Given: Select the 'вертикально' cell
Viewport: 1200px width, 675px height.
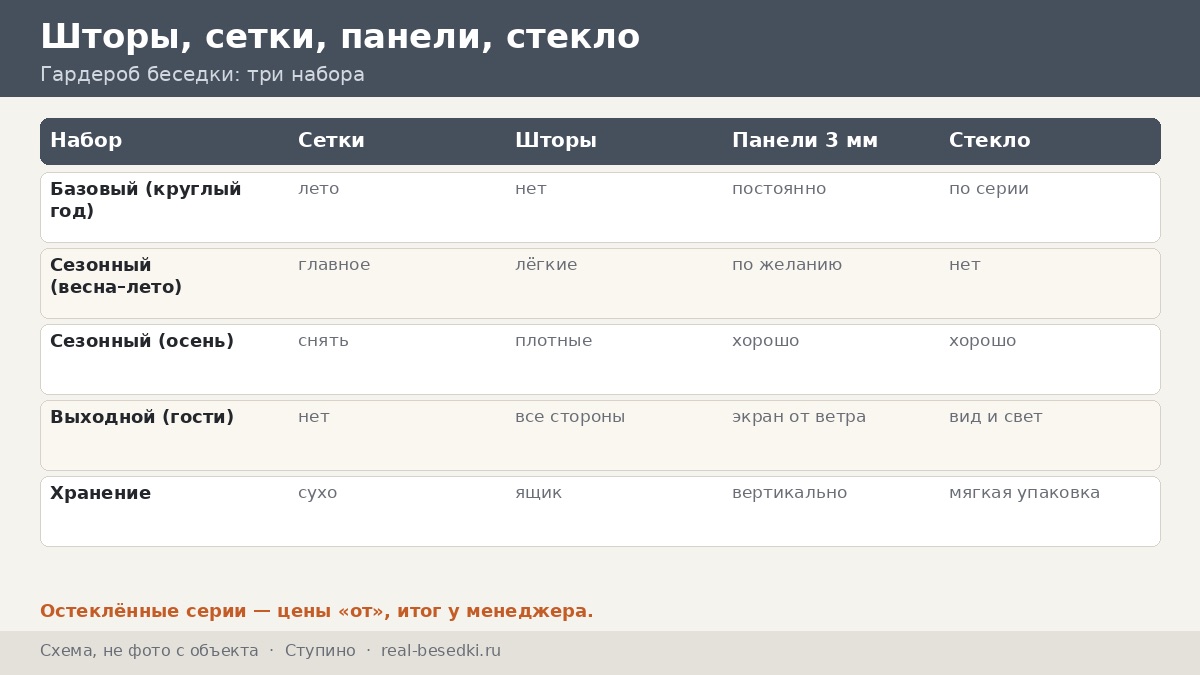Looking at the screenshot, I should (x=790, y=493).
